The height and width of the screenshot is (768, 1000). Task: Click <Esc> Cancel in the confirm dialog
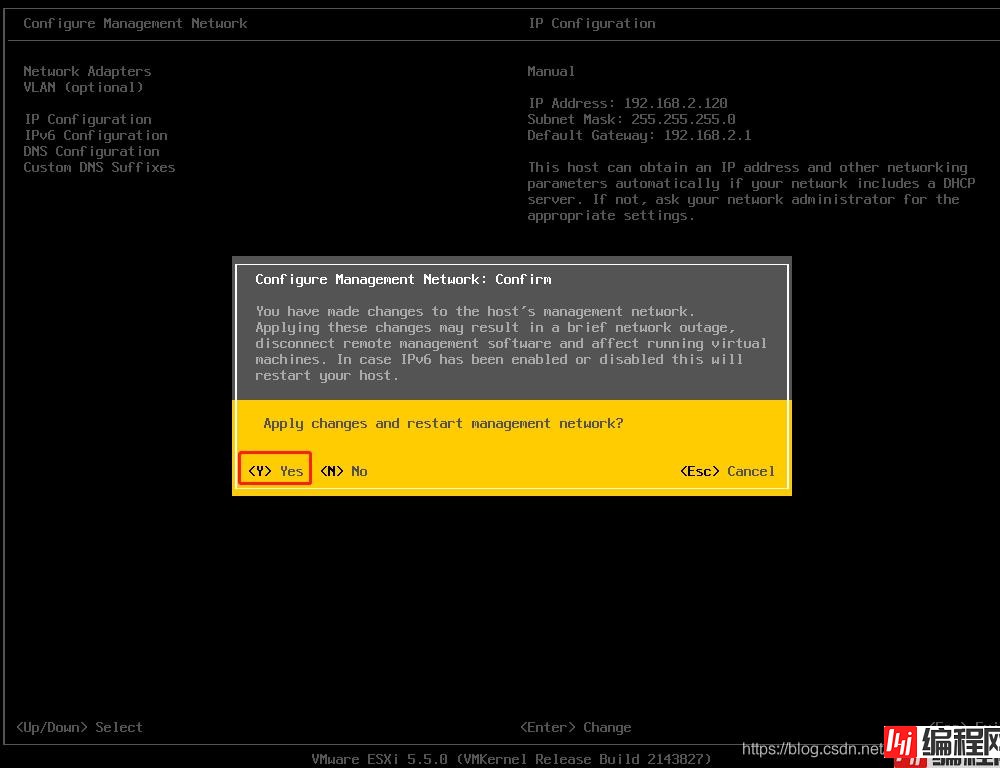(727, 471)
